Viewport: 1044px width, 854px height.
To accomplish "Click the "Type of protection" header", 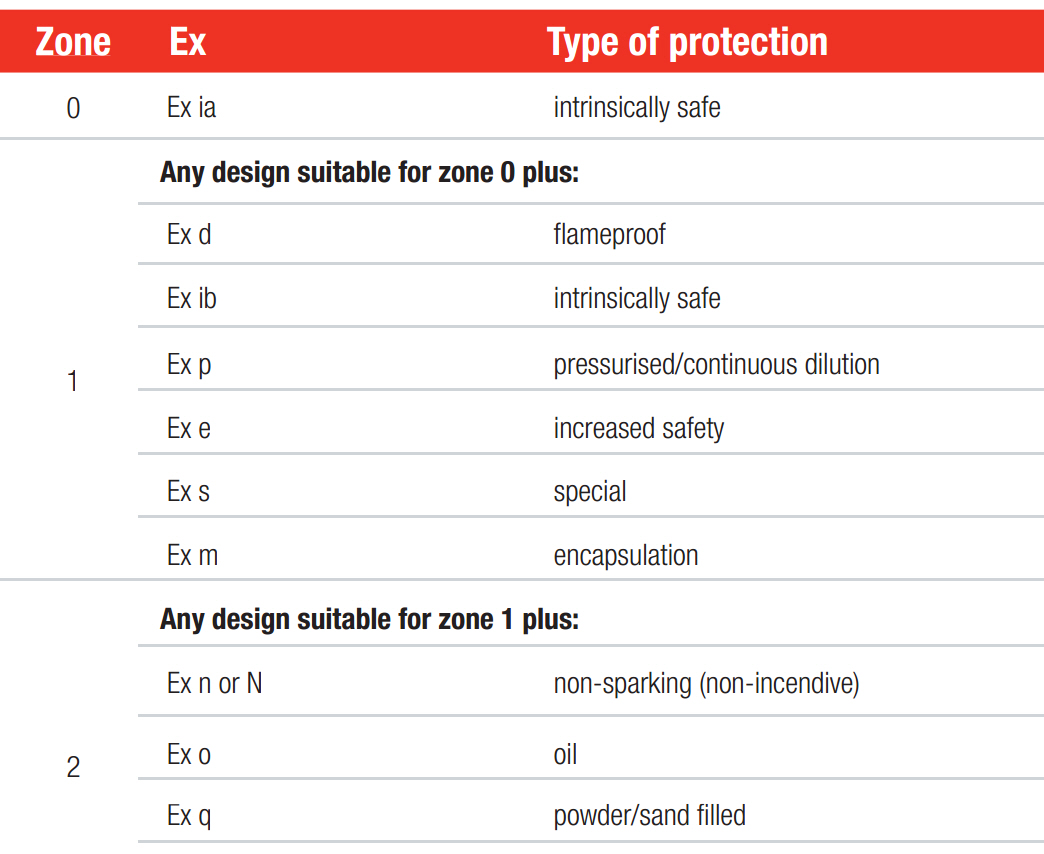I will [687, 43].
